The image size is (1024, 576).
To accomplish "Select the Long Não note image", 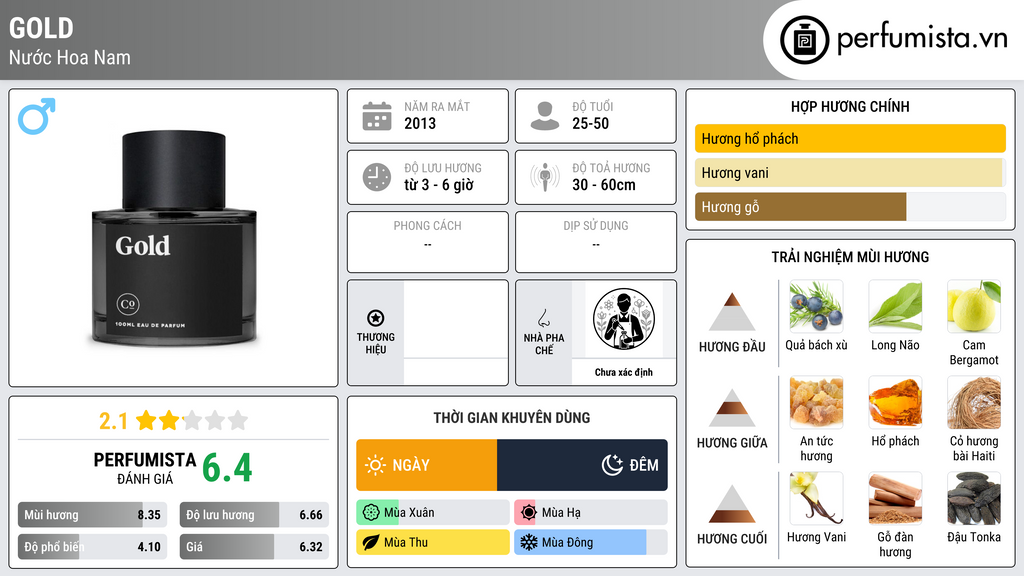I will click(x=895, y=306).
